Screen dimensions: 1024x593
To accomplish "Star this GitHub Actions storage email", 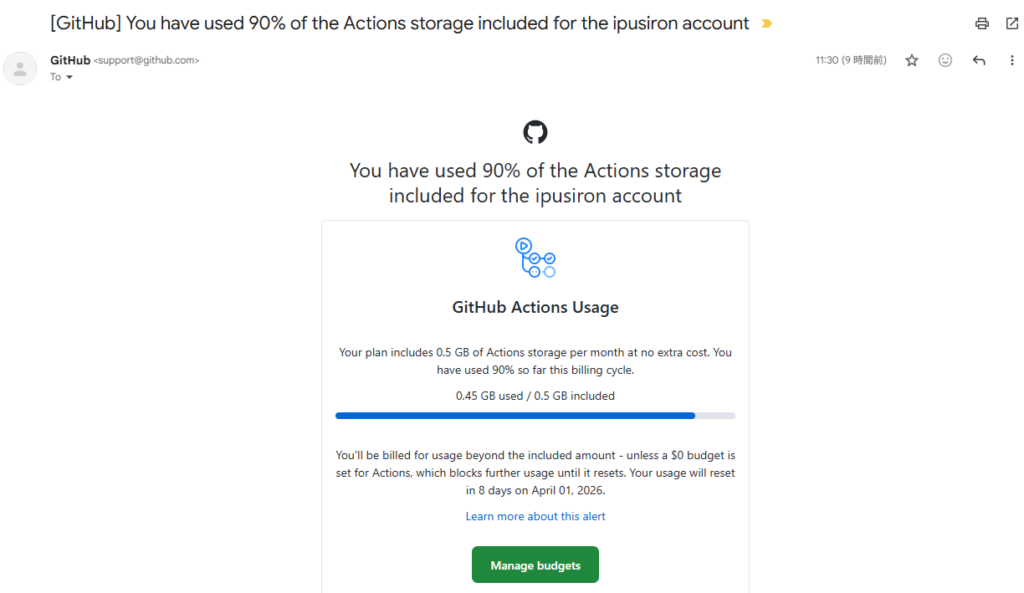I will click(912, 61).
